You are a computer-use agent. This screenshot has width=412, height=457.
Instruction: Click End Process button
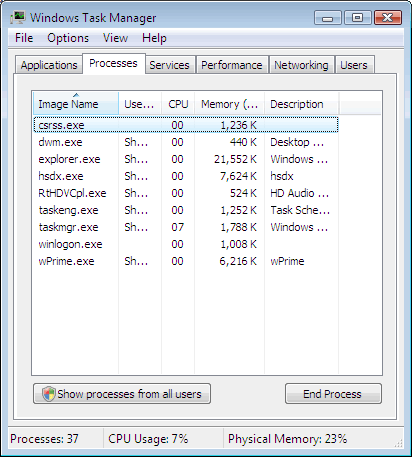[333, 394]
